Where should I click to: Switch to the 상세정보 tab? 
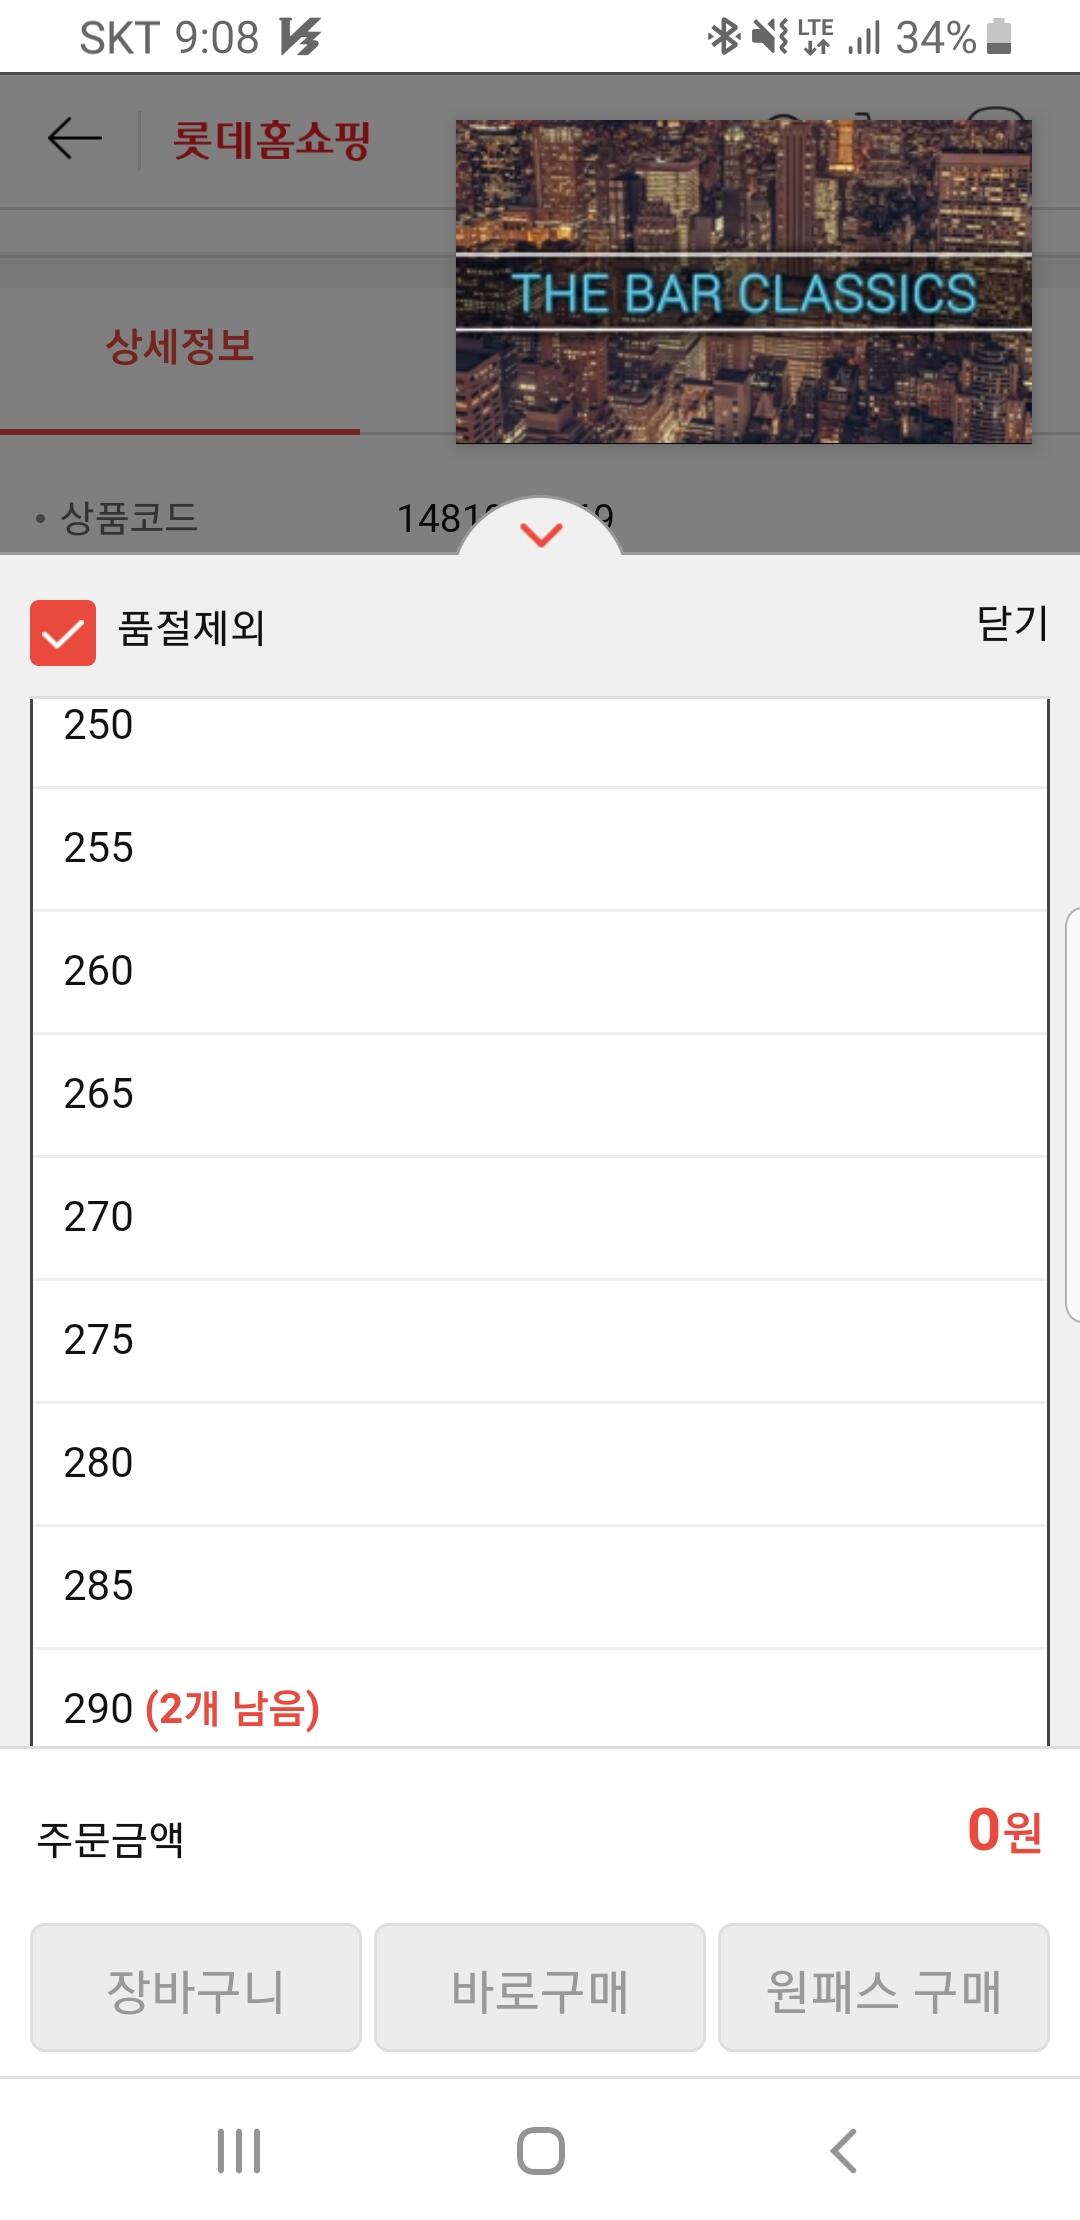point(180,347)
